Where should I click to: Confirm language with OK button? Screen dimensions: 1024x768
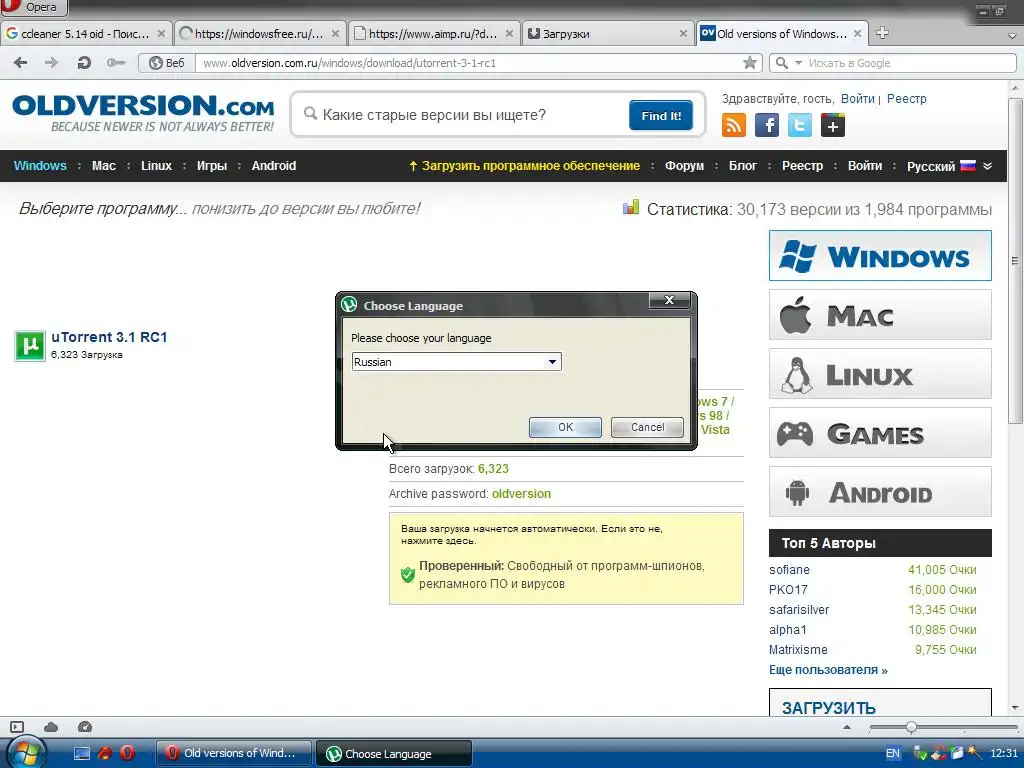click(x=566, y=427)
